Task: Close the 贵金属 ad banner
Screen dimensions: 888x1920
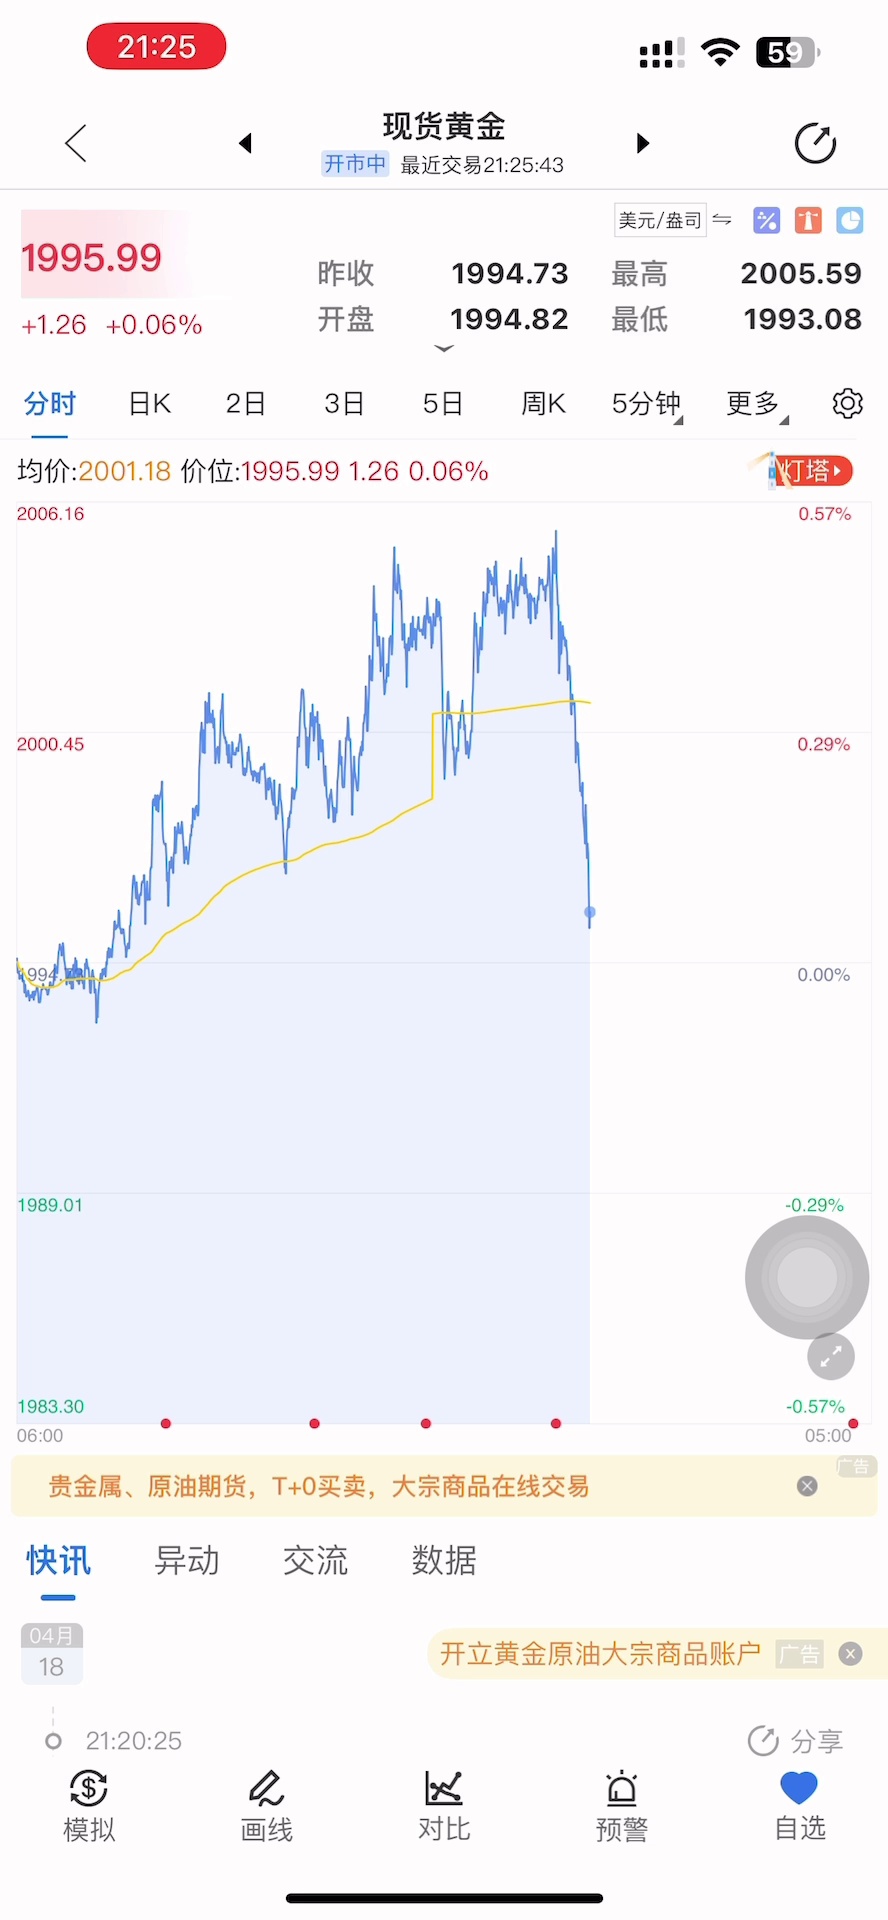Action: point(807,1486)
